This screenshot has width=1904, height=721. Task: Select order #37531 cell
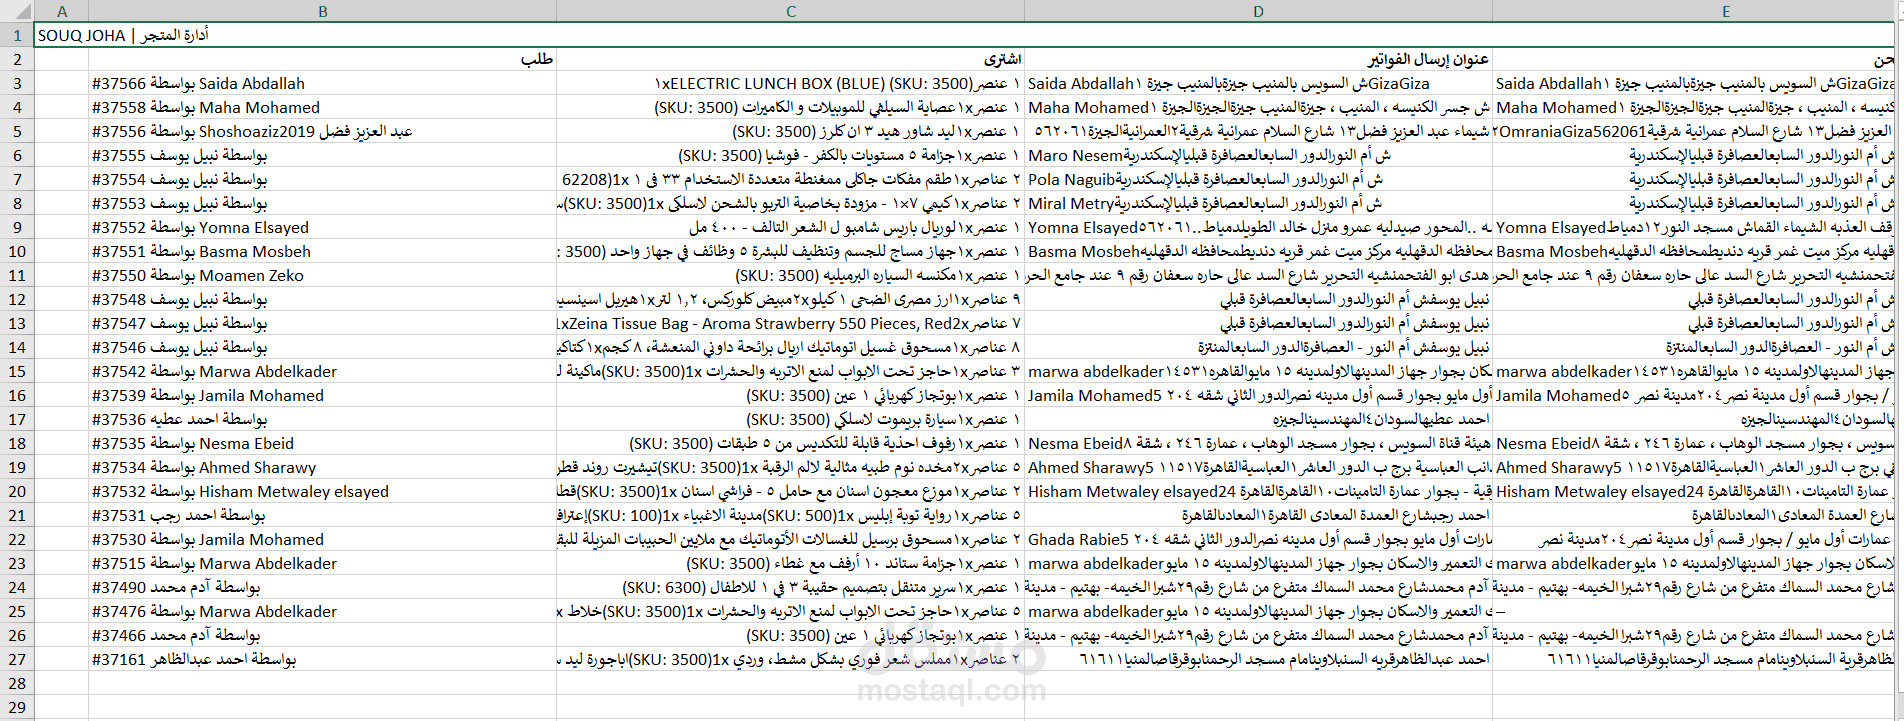[322, 515]
